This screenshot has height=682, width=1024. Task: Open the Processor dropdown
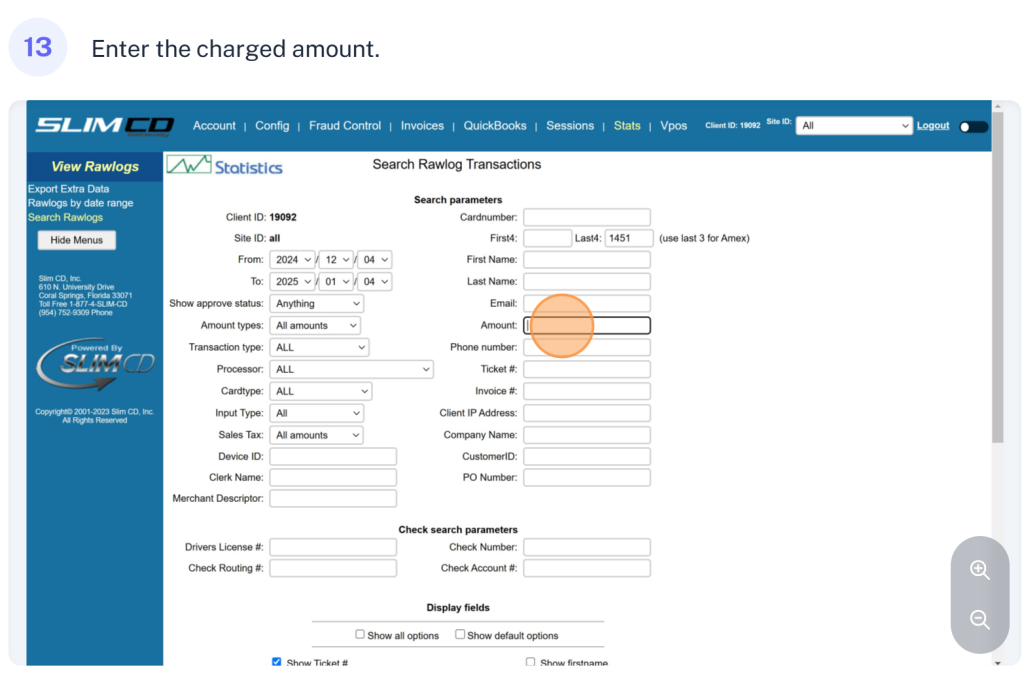(x=351, y=369)
